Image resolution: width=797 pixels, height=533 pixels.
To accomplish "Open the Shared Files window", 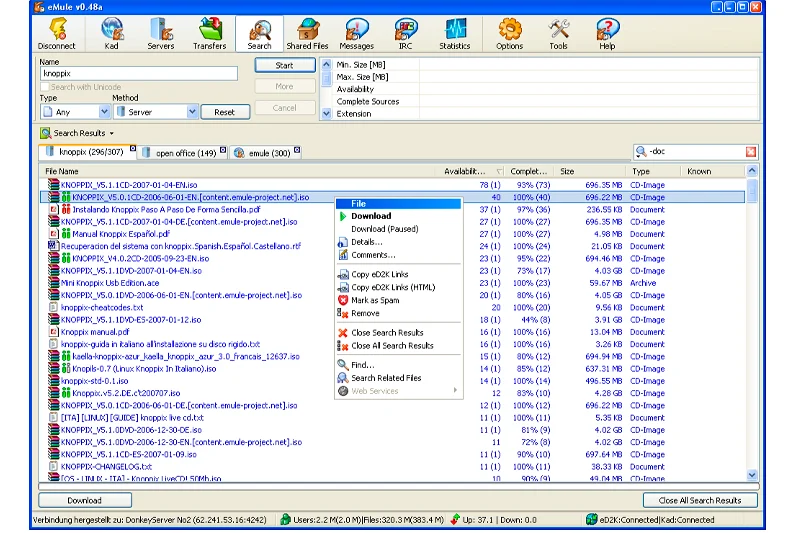I will (307, 33).
